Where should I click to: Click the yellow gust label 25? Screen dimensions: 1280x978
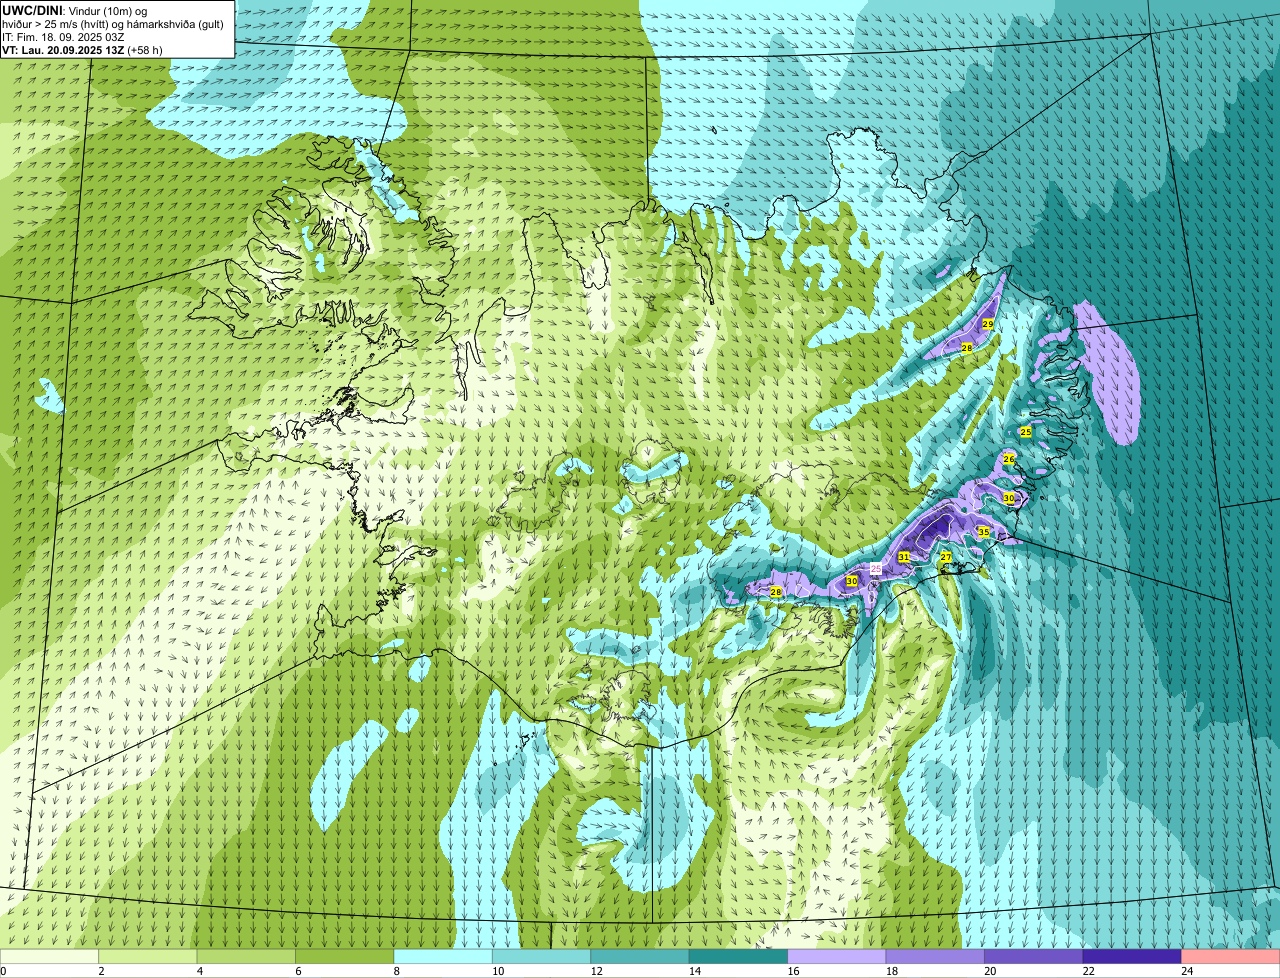(1025, 432)
